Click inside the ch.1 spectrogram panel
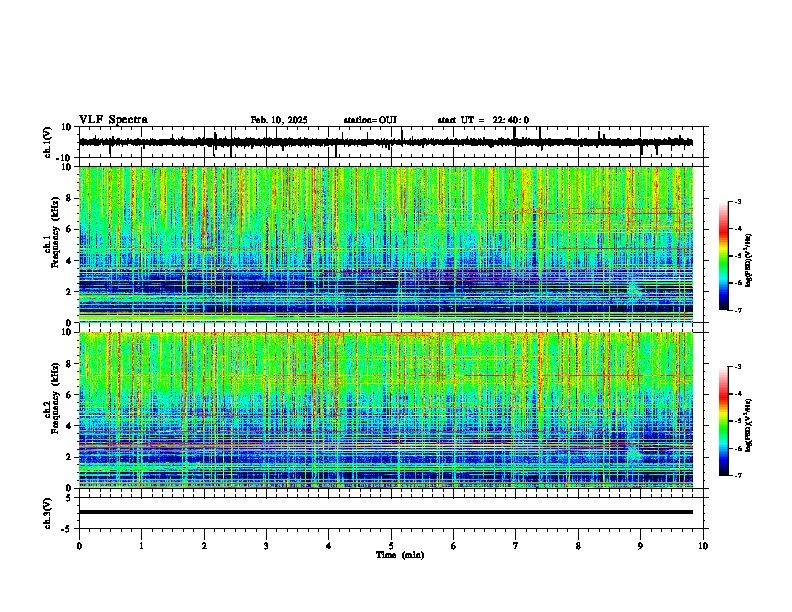 coord(385,244)
